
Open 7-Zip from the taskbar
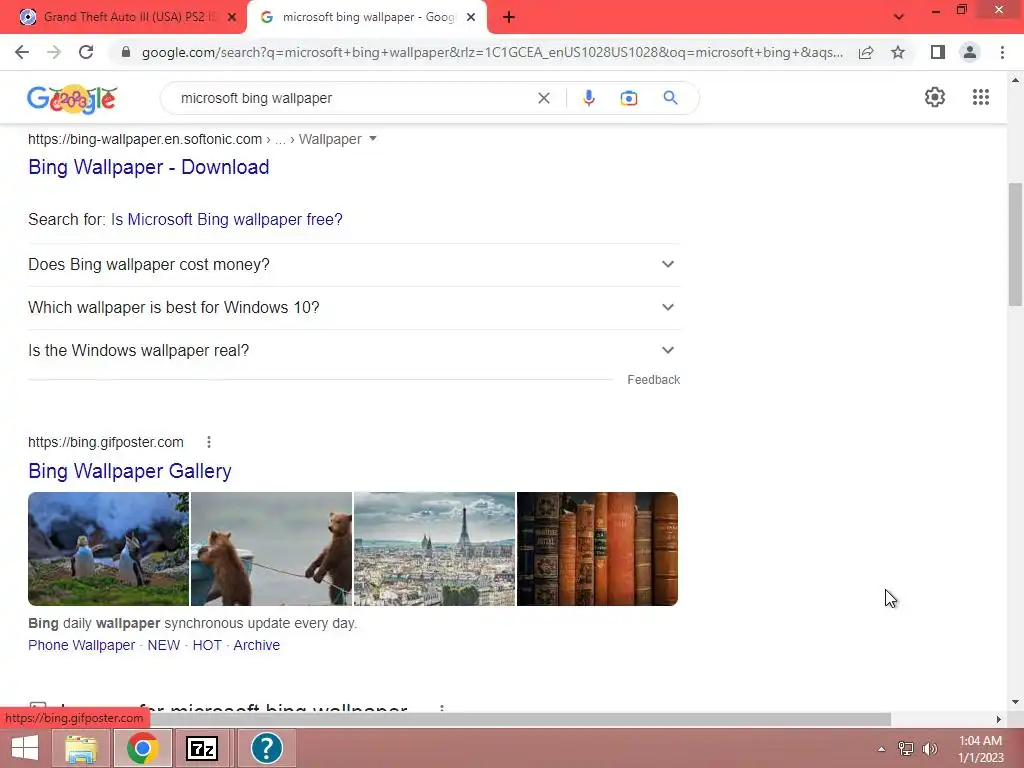[202, 748]
